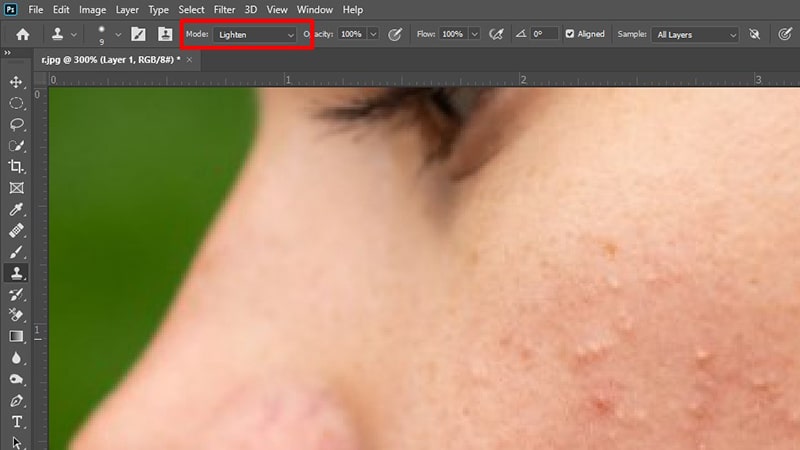The image size is (800, 450).
Task: Select the Healing Brush tool
Action: point(16,231)
